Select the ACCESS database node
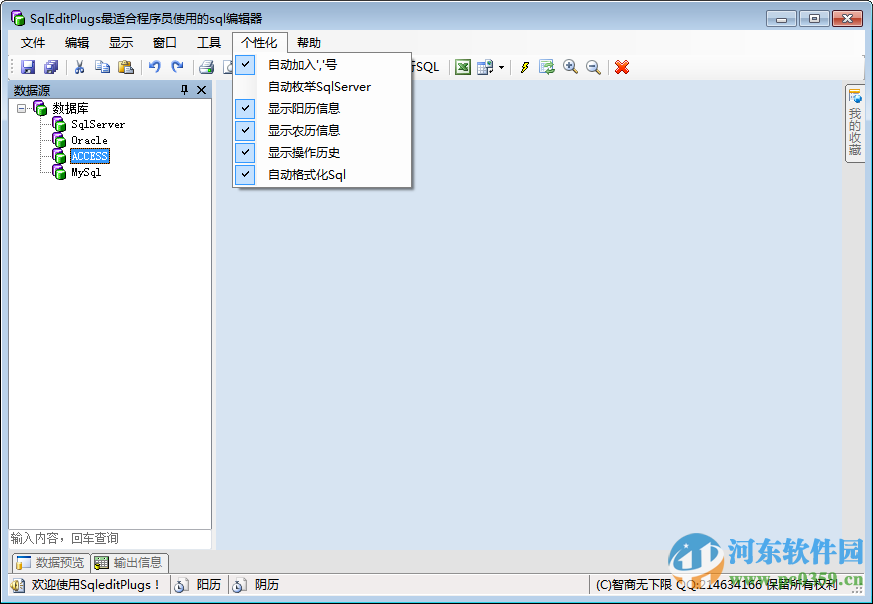 (x=88, y=156)
